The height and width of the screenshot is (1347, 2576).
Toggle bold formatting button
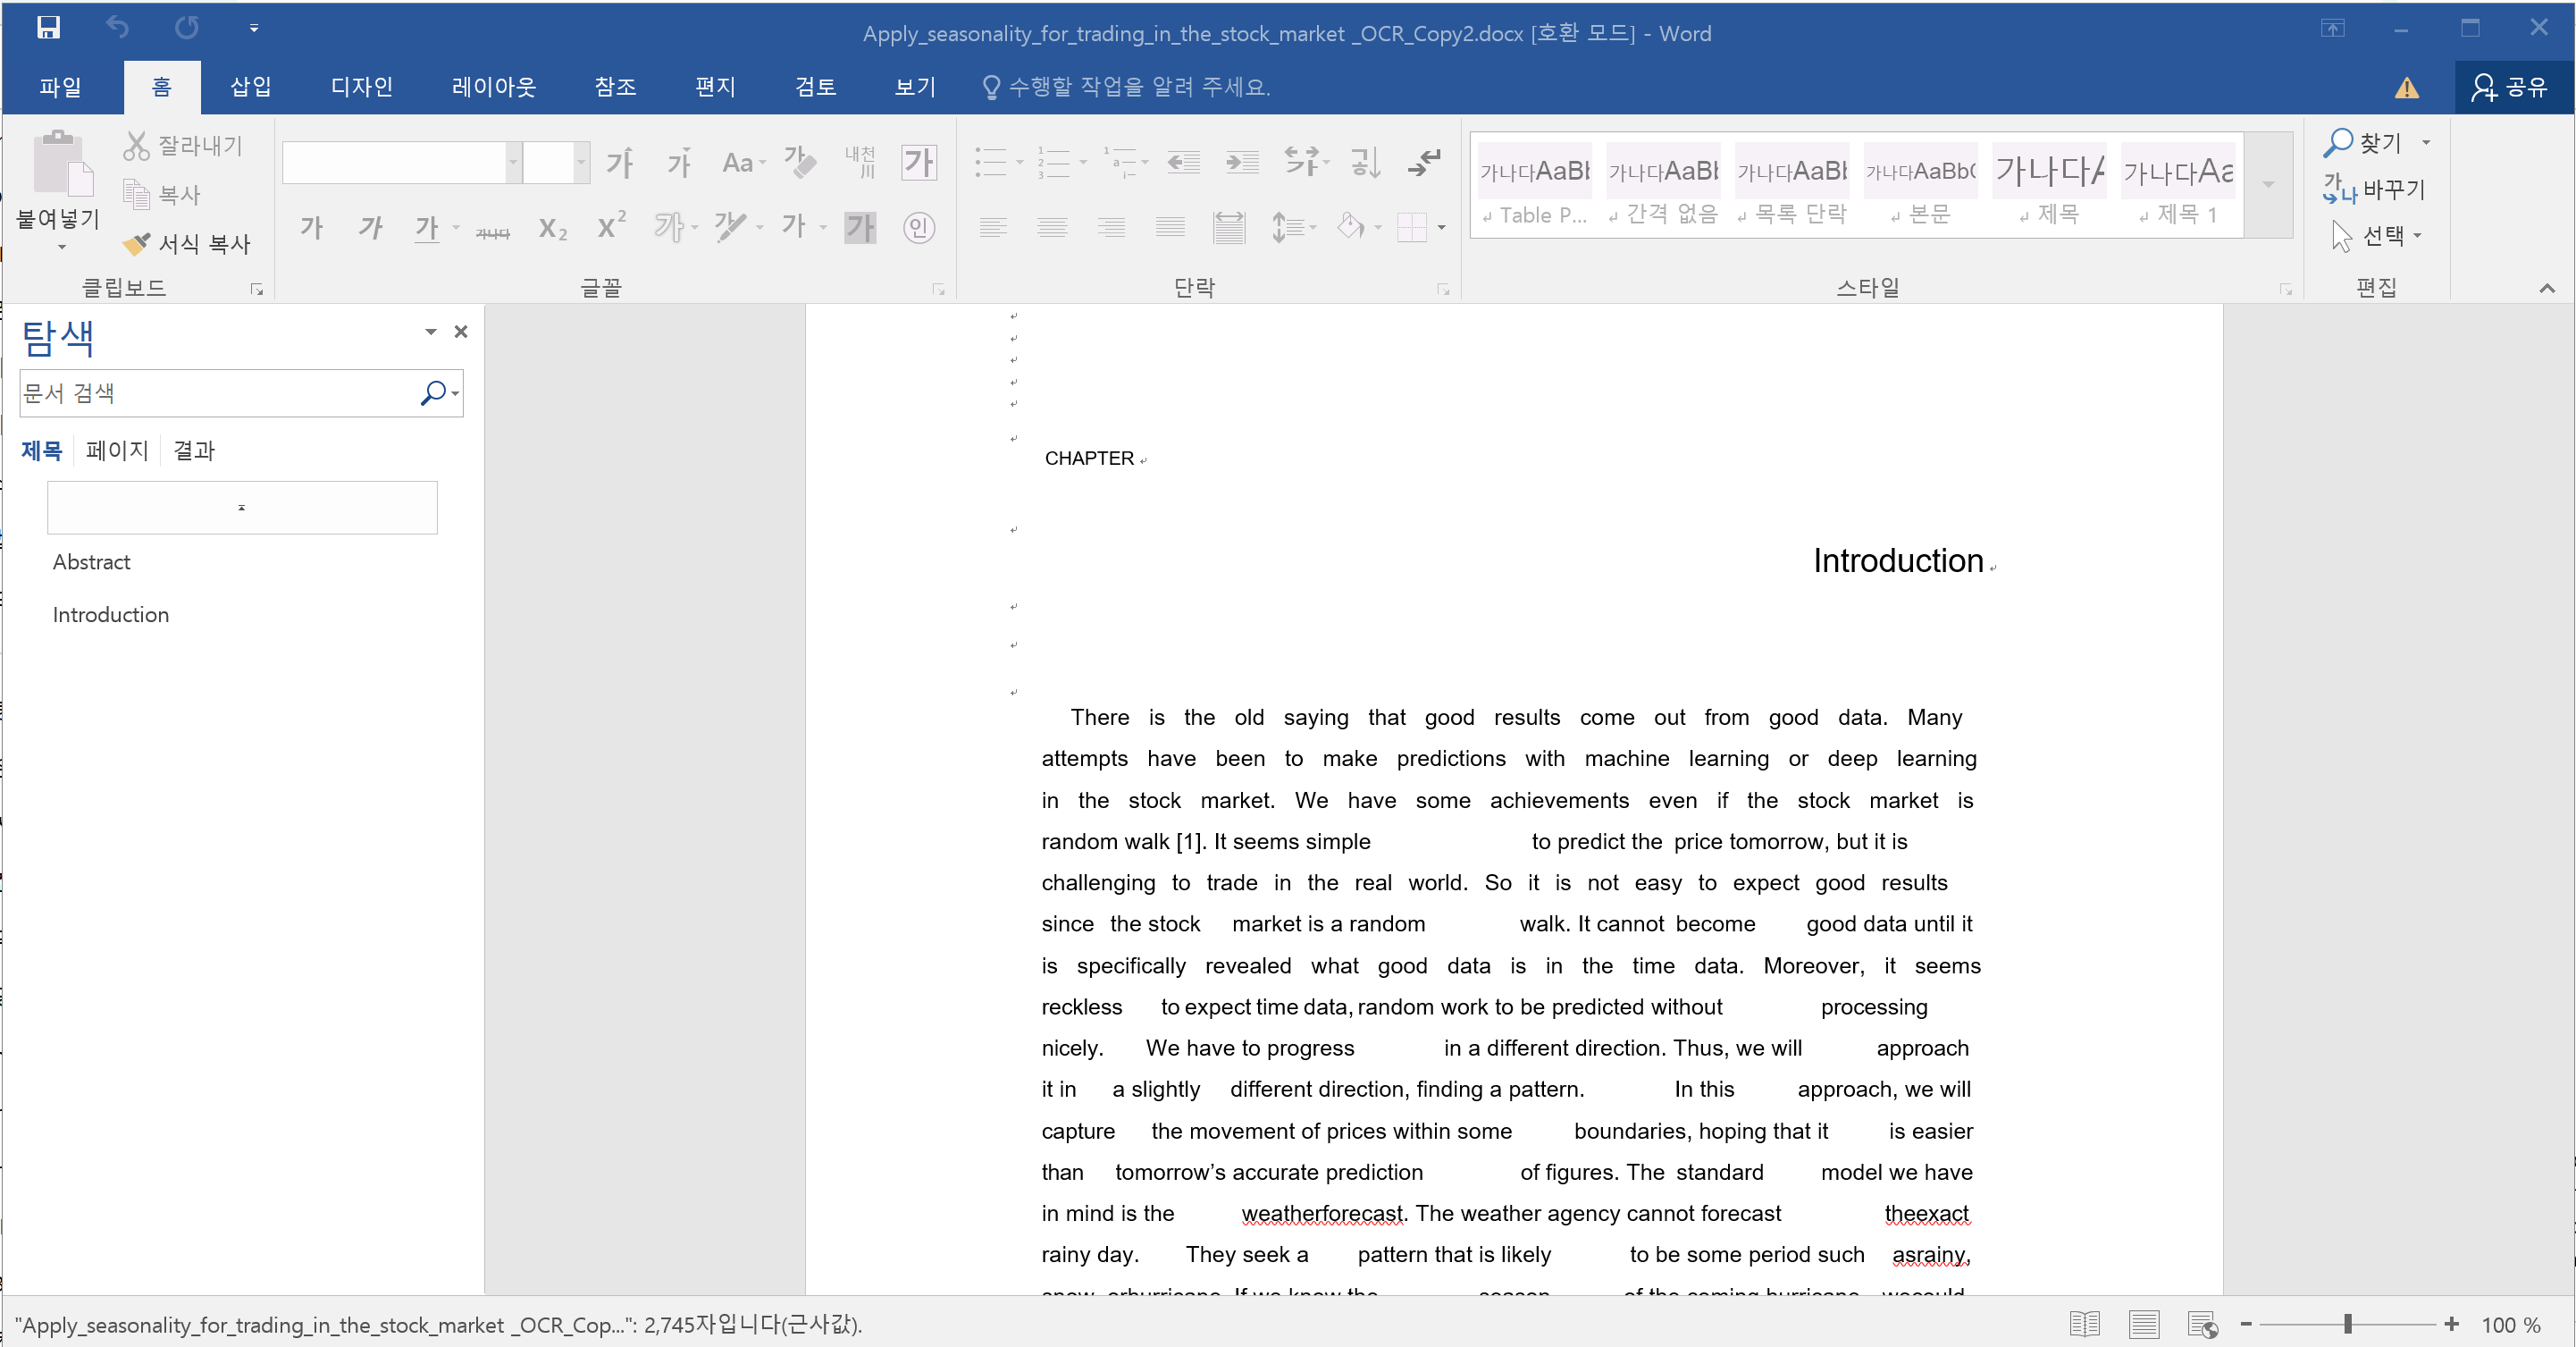[311, 229]
